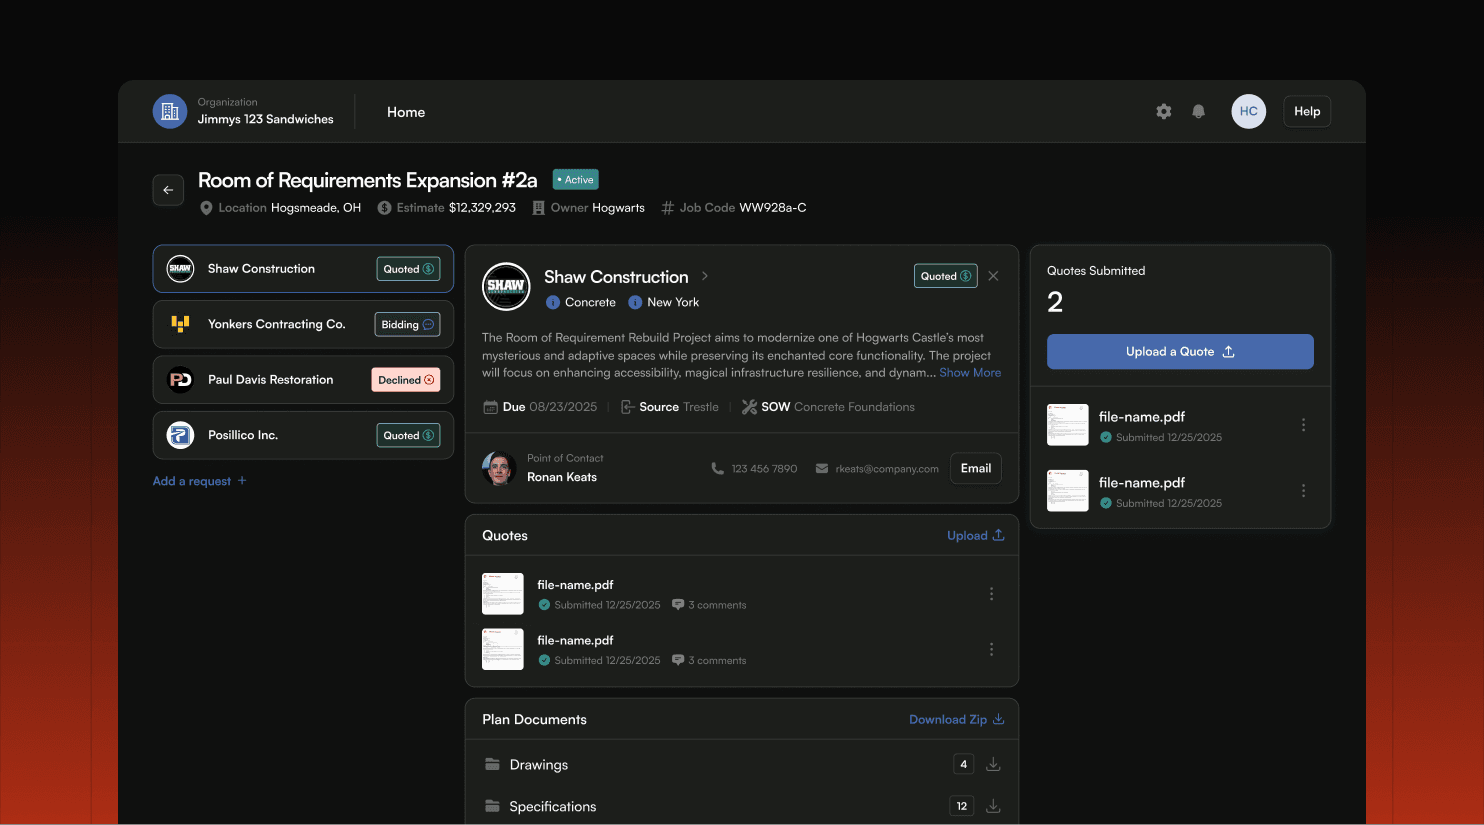The height and width of the screenshot is (825, 1484).
Task: Click Ronan Keats contact avatar
Action: click(x=498, y=468)
